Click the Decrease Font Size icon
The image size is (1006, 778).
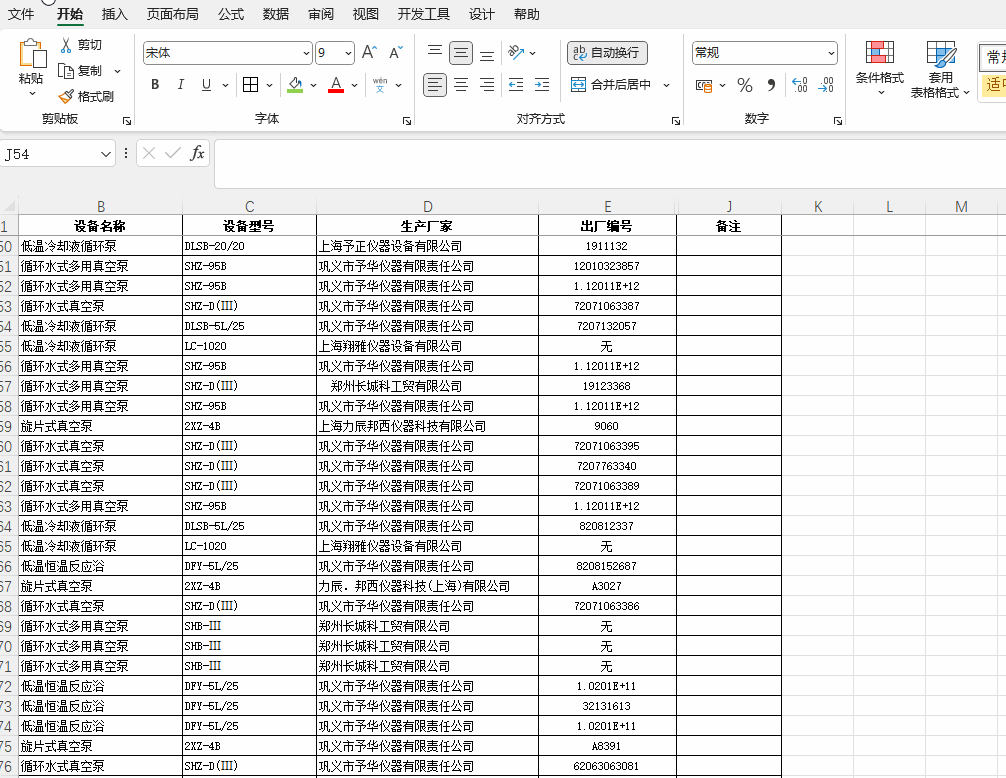pos(396,53)
